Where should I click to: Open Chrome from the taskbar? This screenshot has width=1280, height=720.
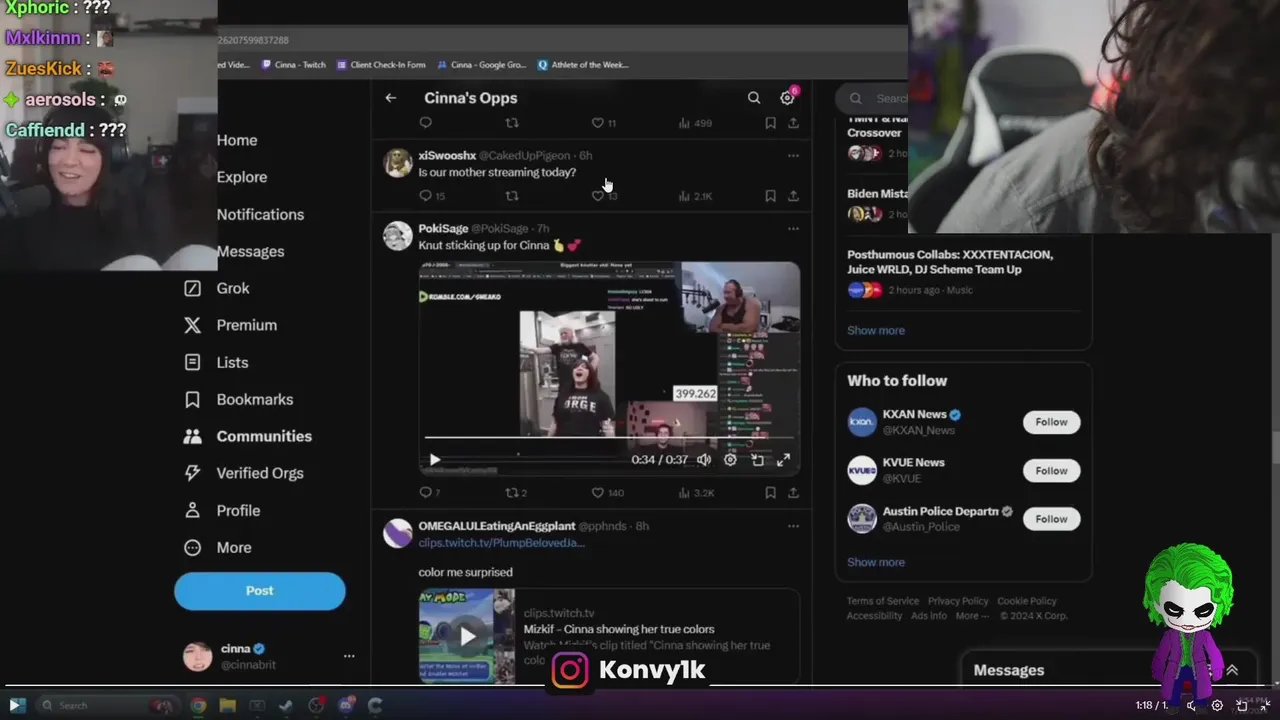pos(198,706)
